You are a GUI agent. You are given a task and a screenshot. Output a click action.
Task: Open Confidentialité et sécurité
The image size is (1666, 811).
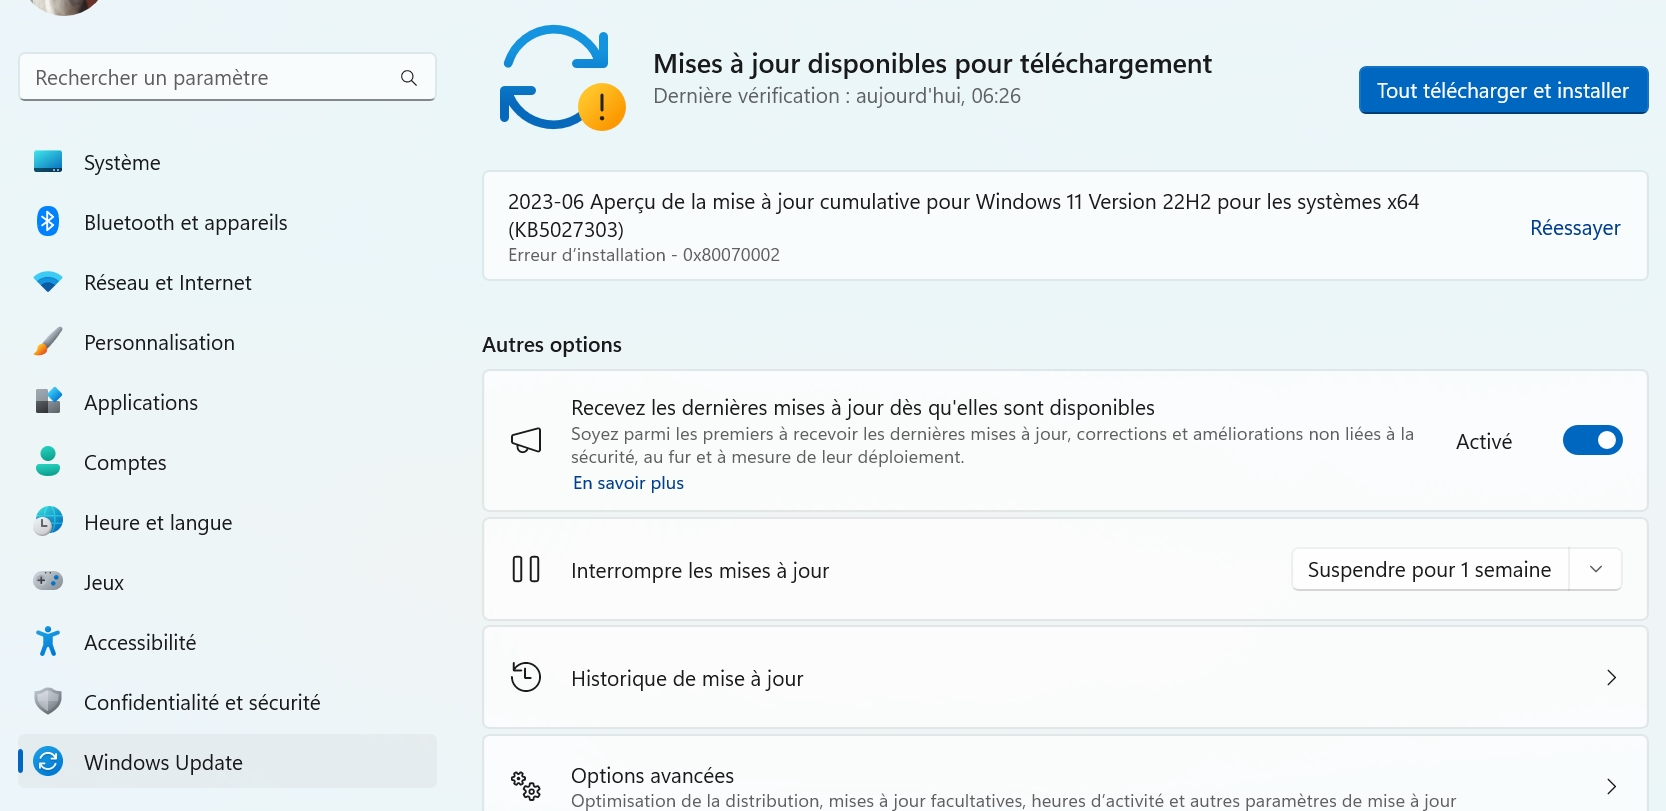tap(227, 702)
